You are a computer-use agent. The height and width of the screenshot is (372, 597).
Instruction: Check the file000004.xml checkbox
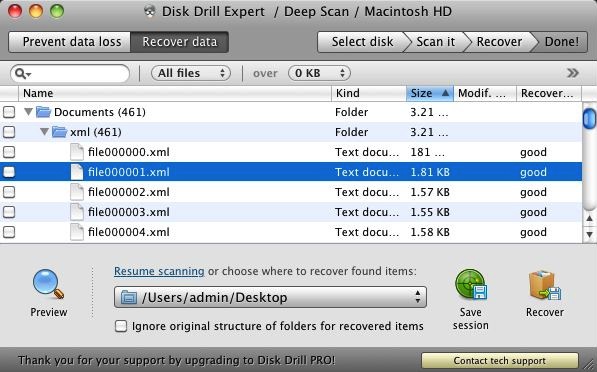coord(9,232)
